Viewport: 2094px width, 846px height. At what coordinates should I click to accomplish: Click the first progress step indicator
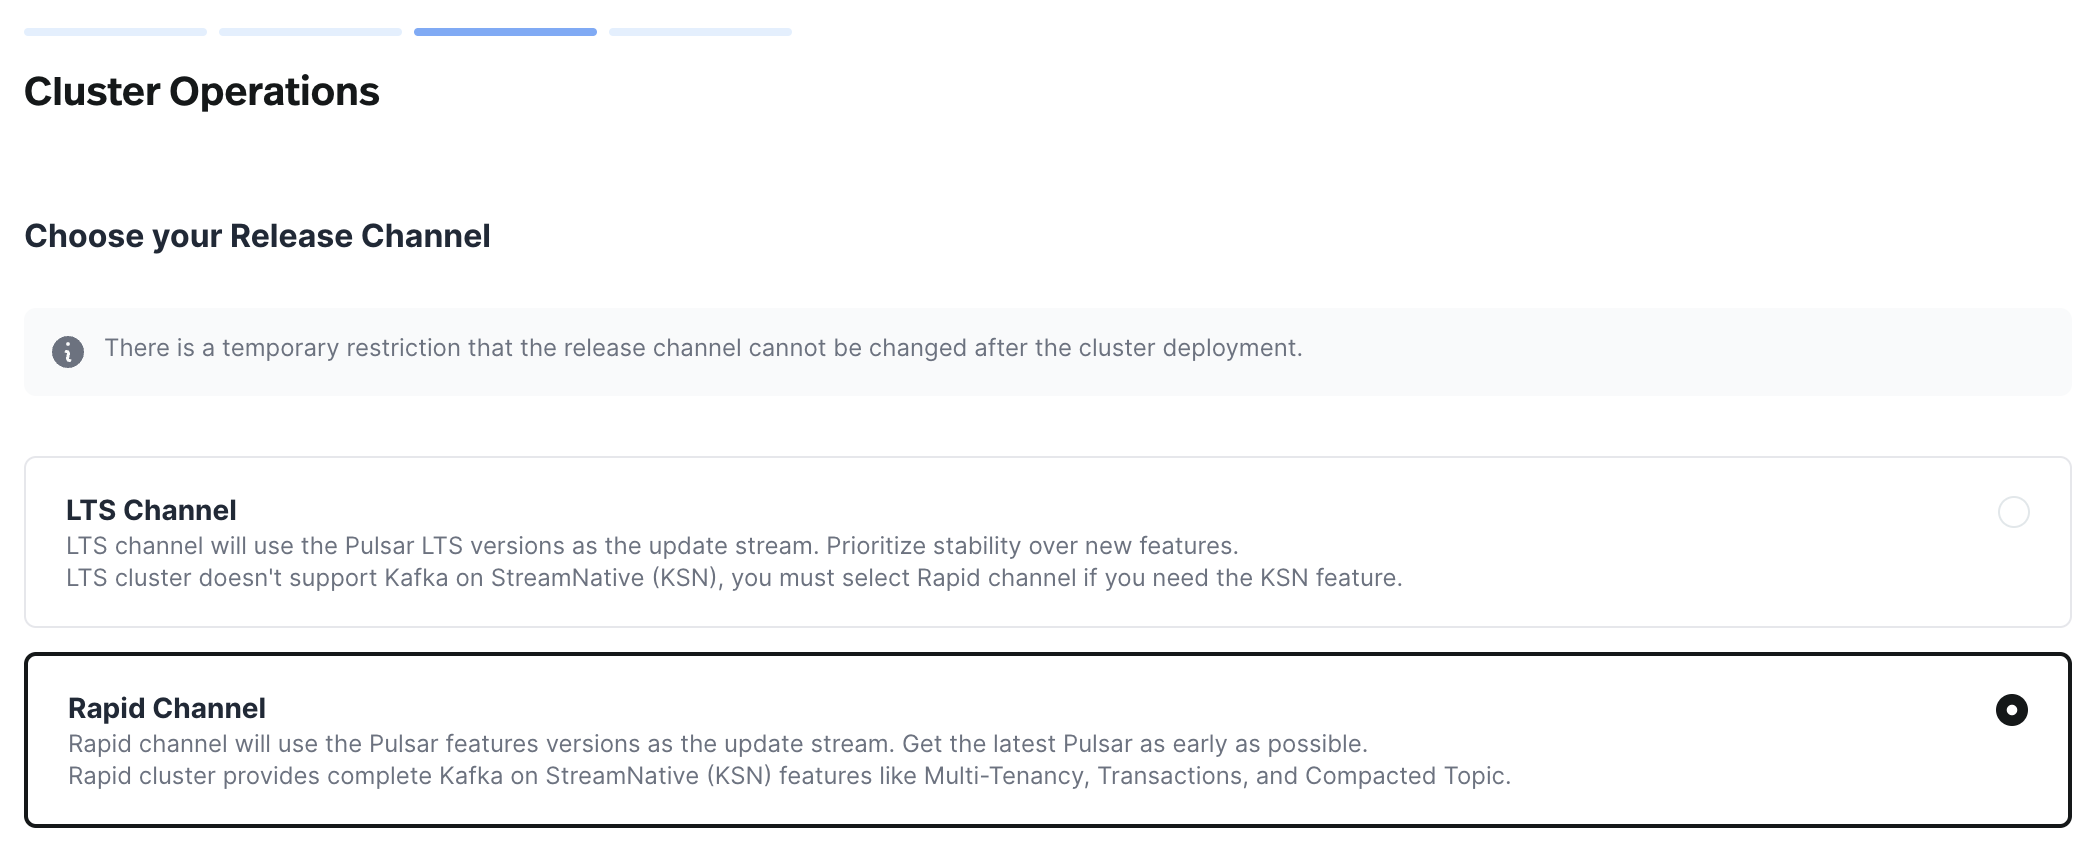coord(113,31)
